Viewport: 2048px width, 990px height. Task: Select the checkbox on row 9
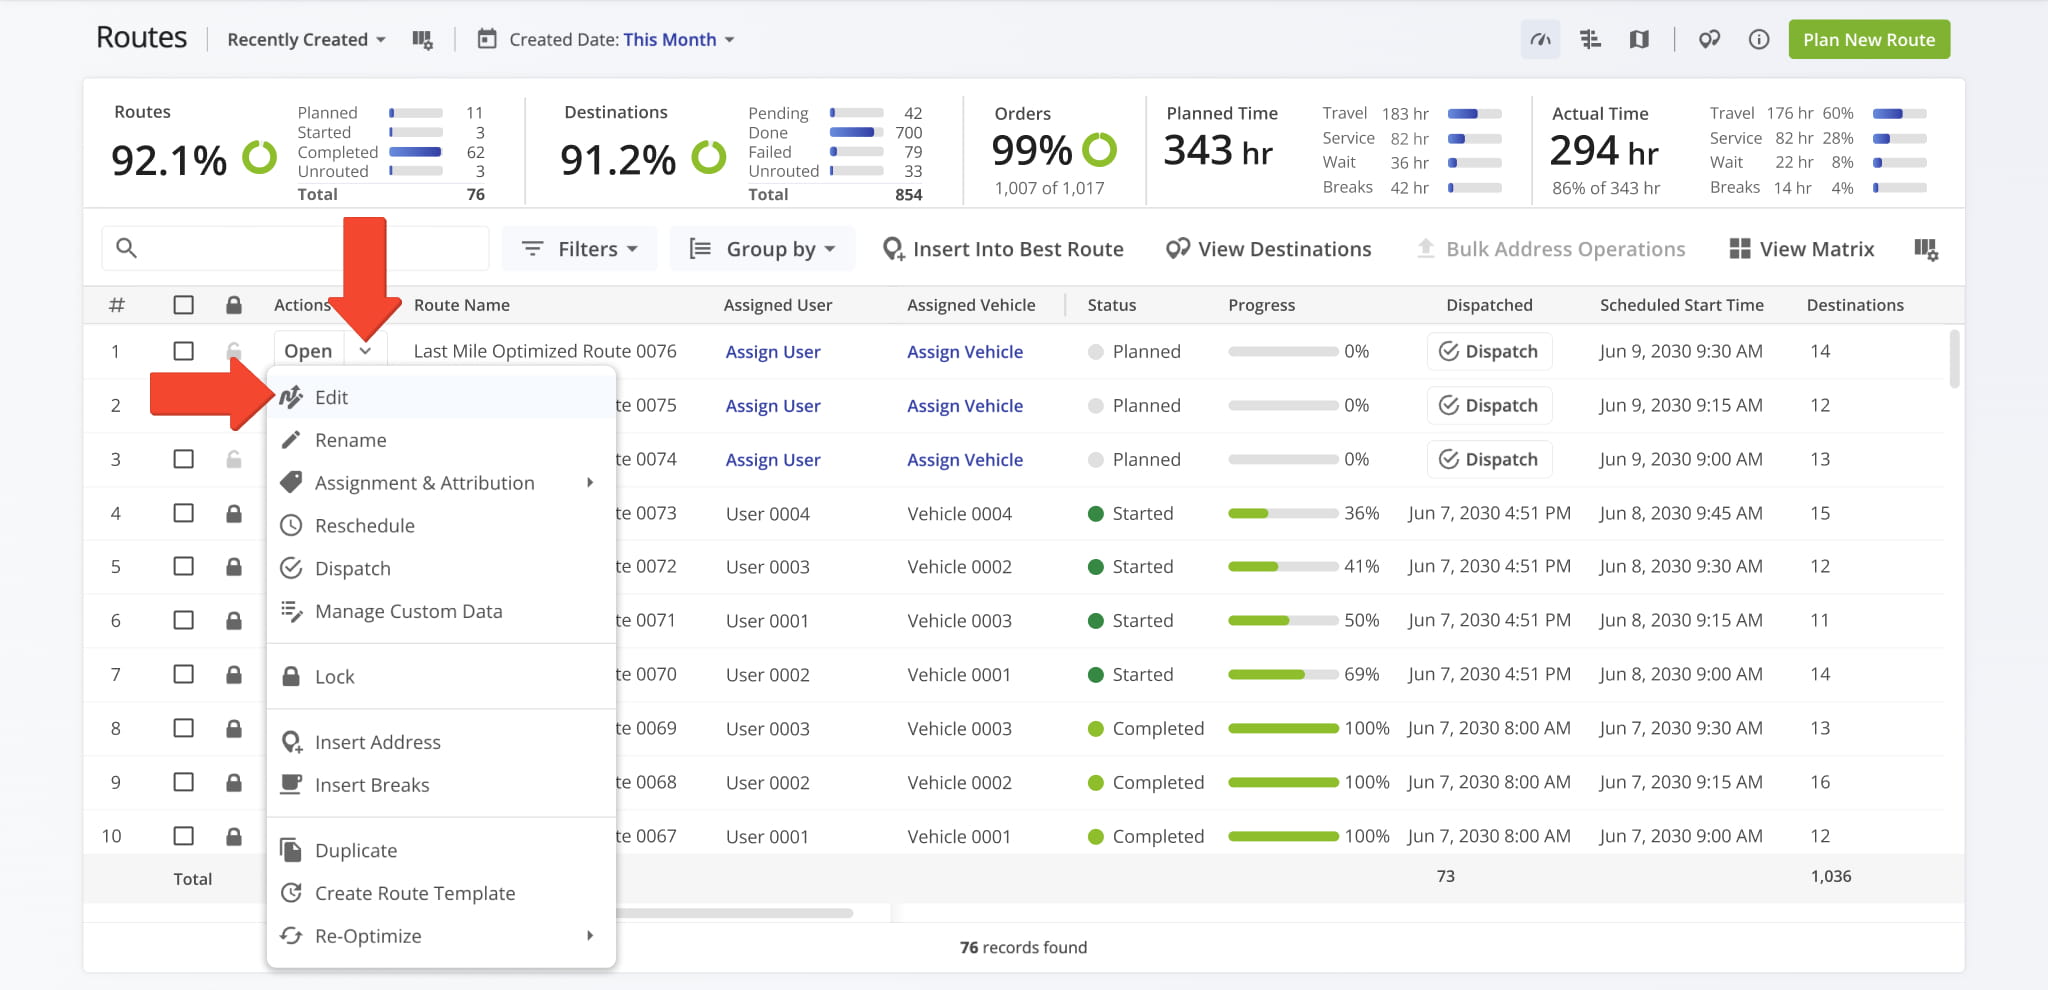(x=183, y=782)
